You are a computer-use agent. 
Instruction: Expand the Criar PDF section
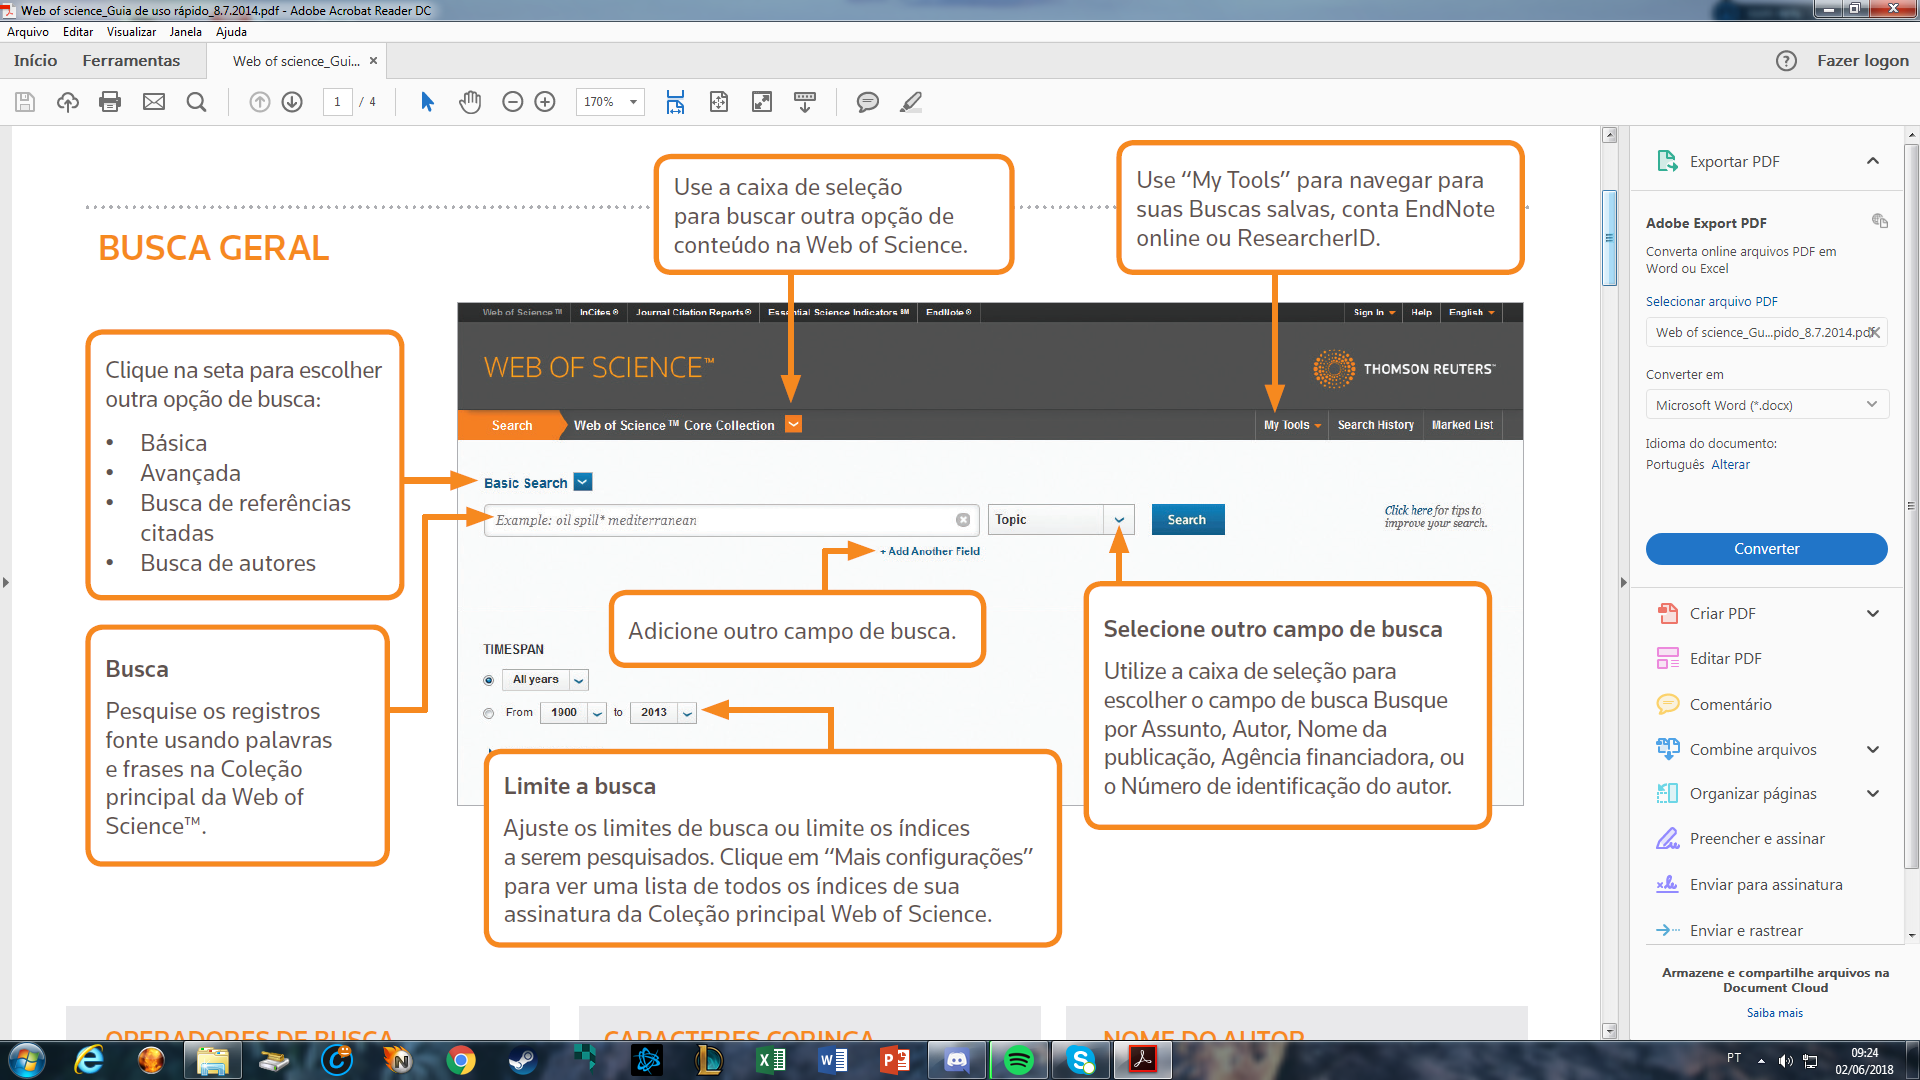[x=1873, y=614]
